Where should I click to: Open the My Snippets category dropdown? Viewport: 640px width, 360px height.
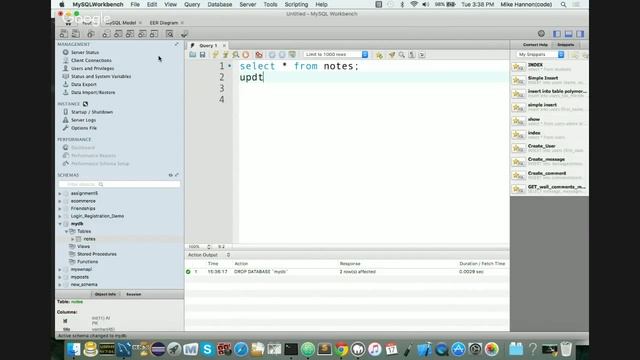540,54
